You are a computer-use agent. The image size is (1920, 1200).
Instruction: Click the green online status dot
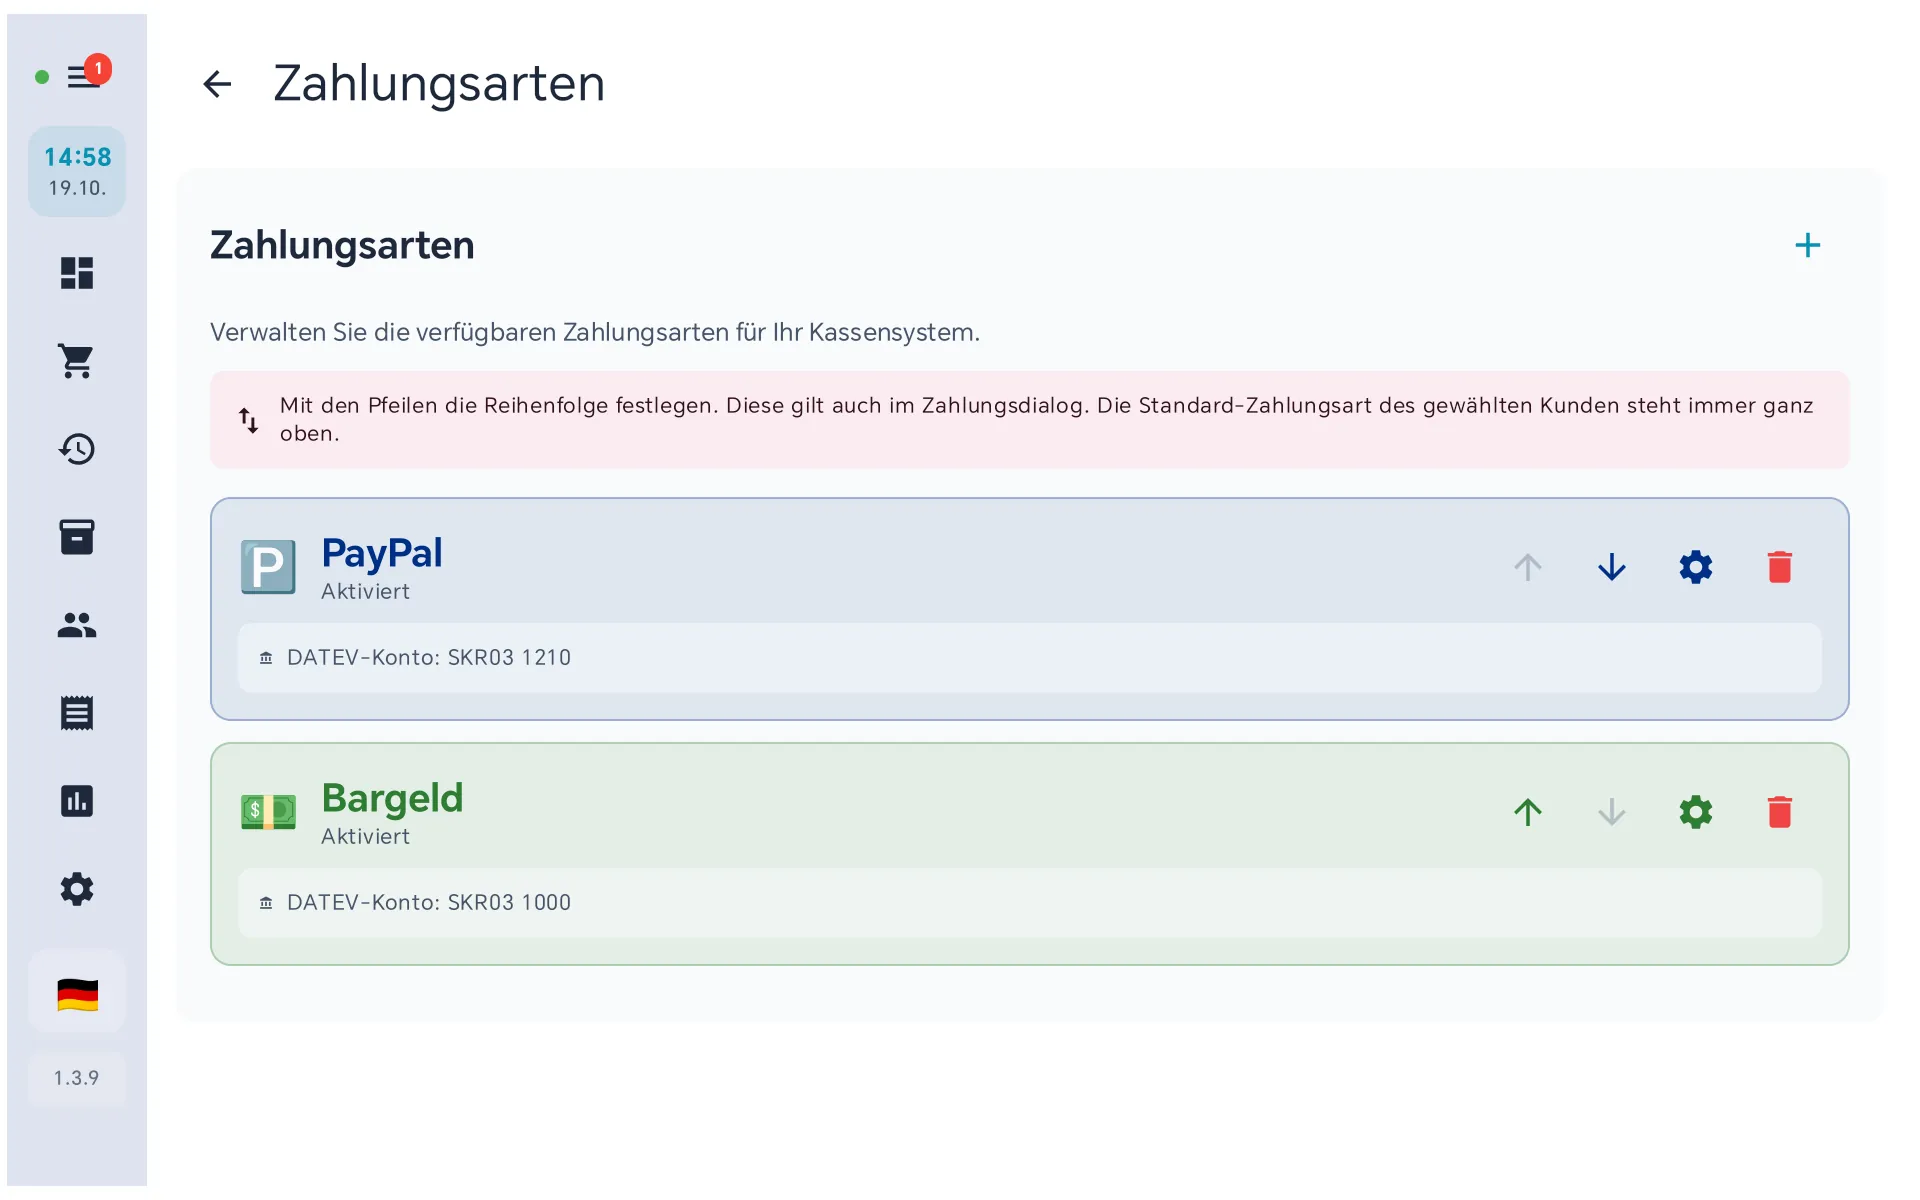42,77
